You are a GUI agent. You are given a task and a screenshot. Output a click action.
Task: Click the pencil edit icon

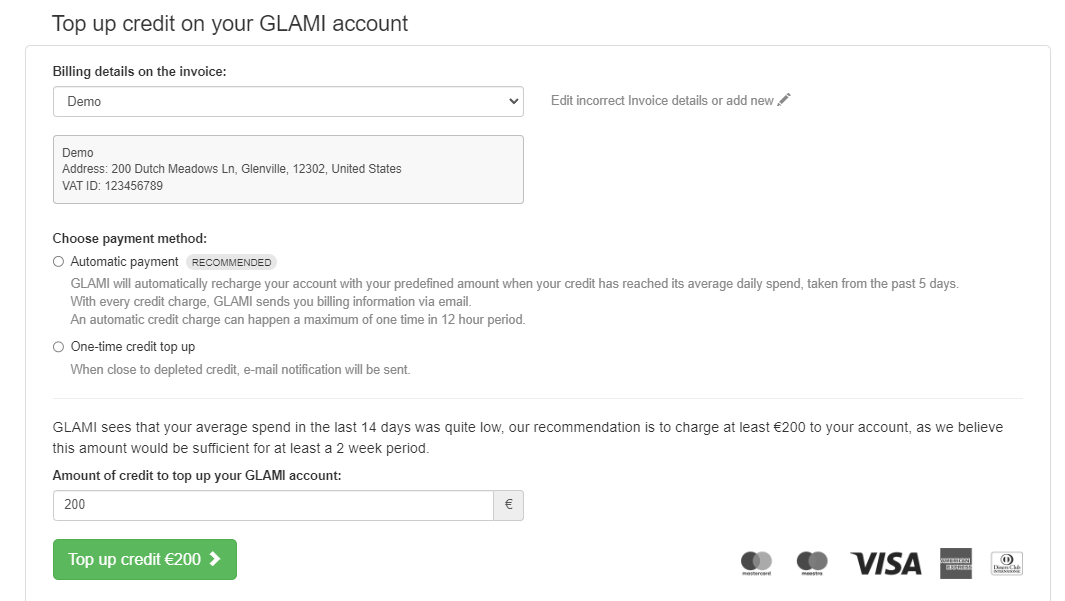(784, 100)
